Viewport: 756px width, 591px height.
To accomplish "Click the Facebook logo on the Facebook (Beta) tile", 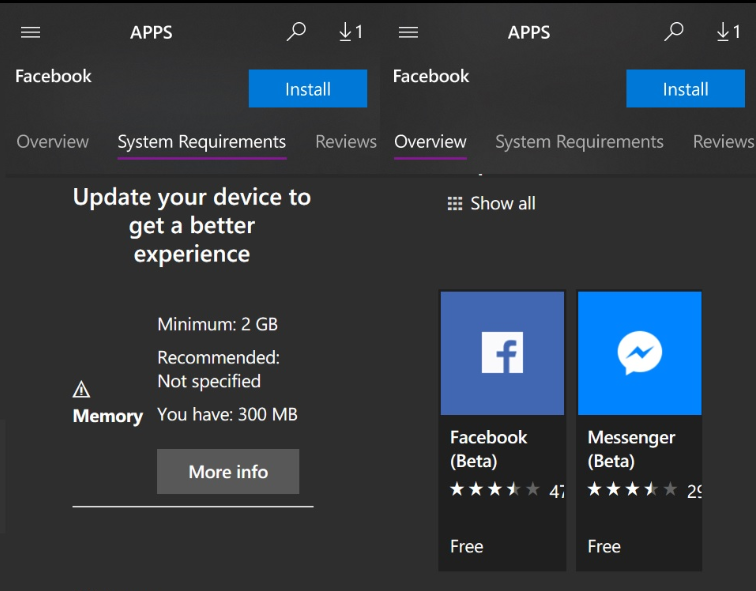I will [x=502, y=353].
